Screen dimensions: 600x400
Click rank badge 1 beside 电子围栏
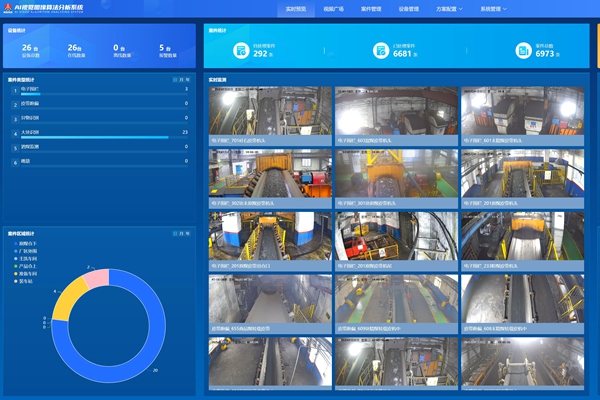[x=14, y=89]
